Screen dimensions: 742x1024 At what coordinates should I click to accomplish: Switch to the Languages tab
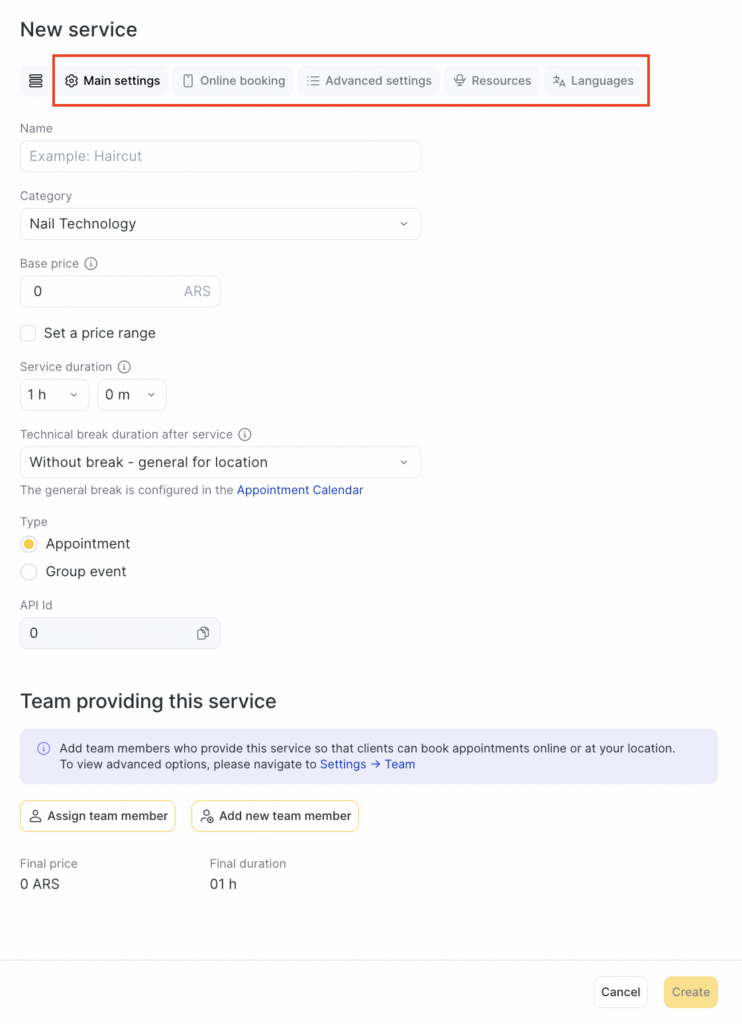pos(593,81)
